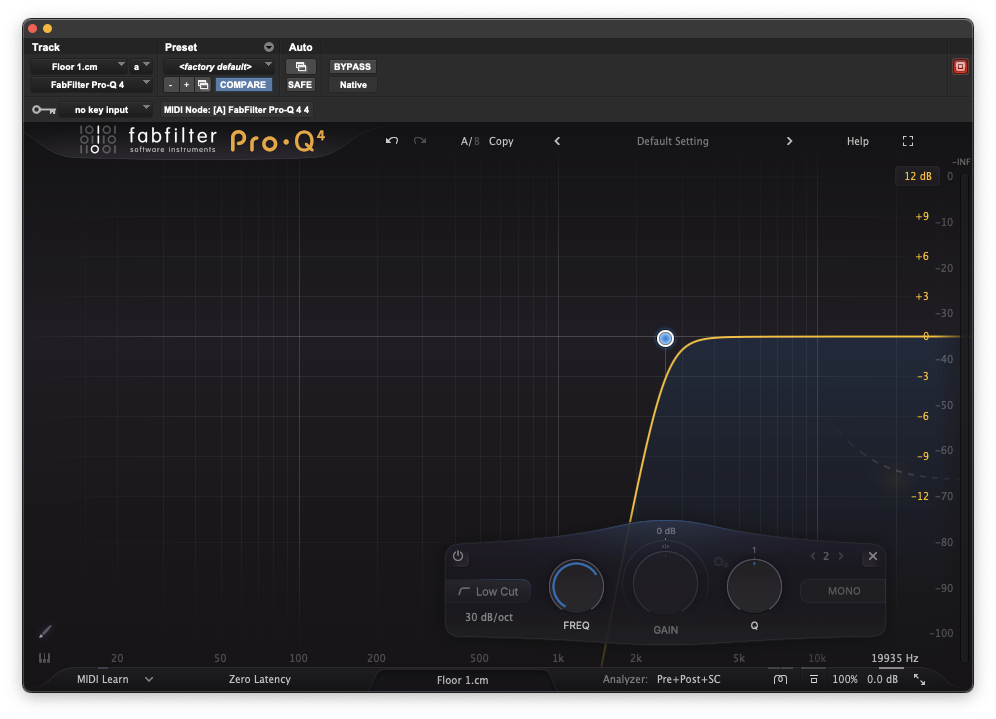Screen dimensions: 996x719
Task: Show the piano keyboard display icon
Action: [x=44, y=658]
